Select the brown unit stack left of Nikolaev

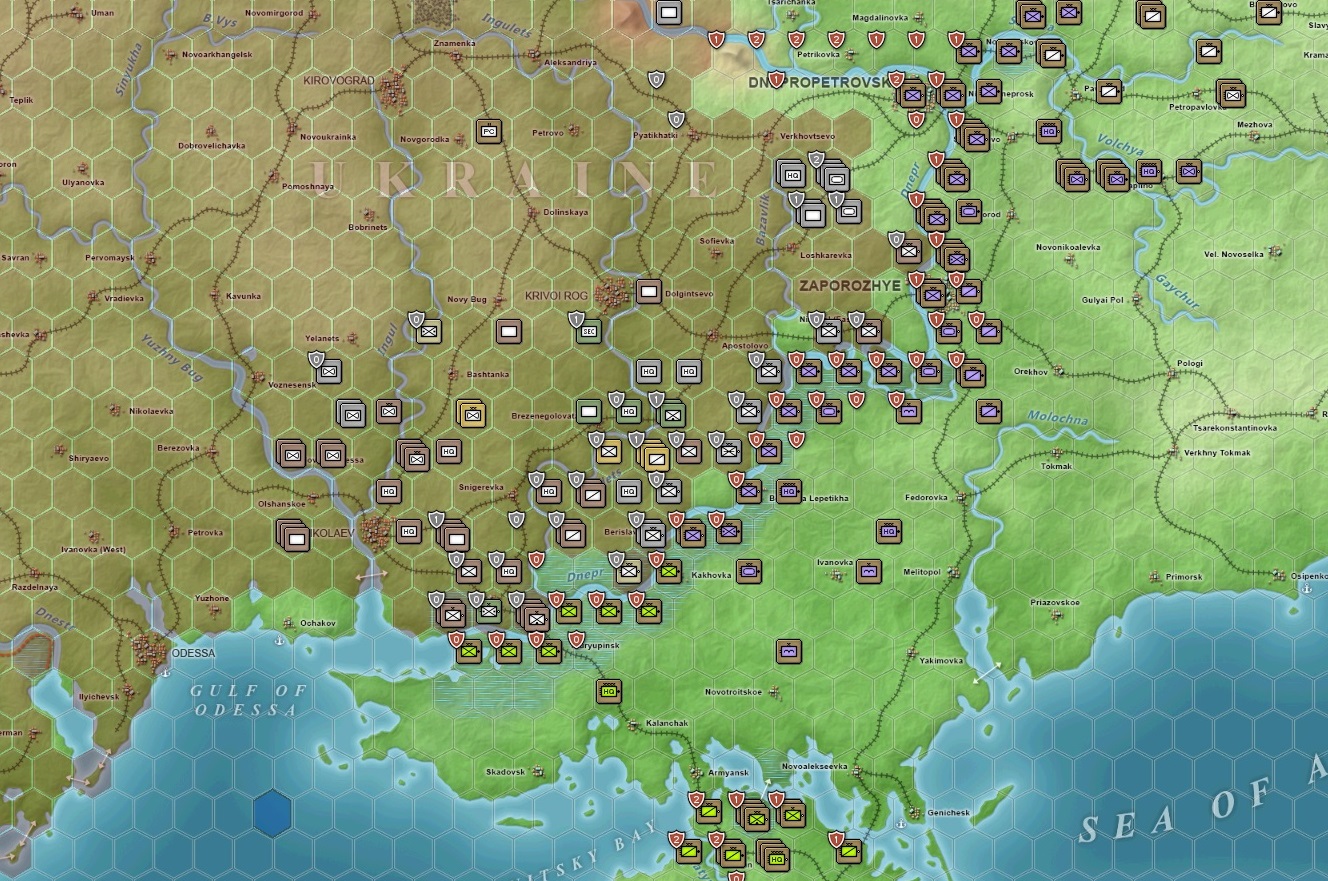pyautogui.click(x=293, y=535)
